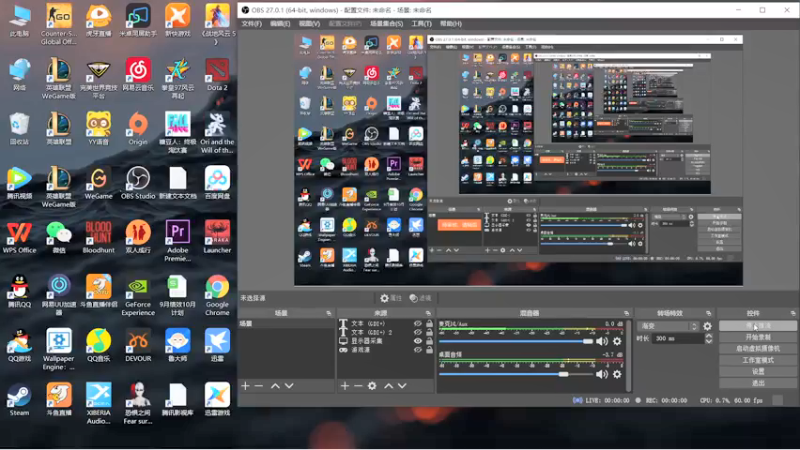800x450 pixels.
Task: Click the mixer panel vertical scrollbar
Action: pos(628,356)
